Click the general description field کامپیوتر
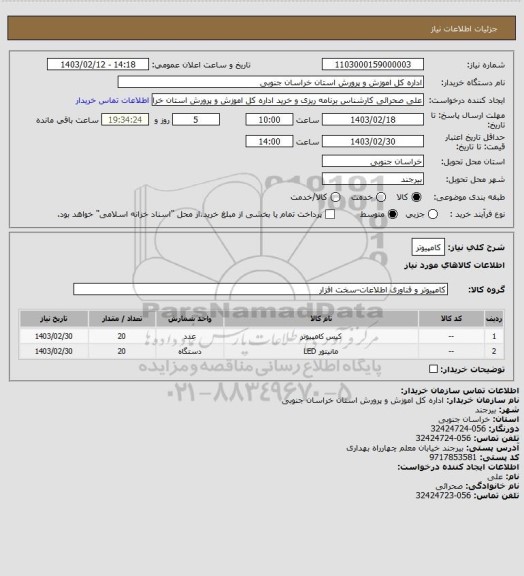Screen dimensions: 524x576 point(428,247)
